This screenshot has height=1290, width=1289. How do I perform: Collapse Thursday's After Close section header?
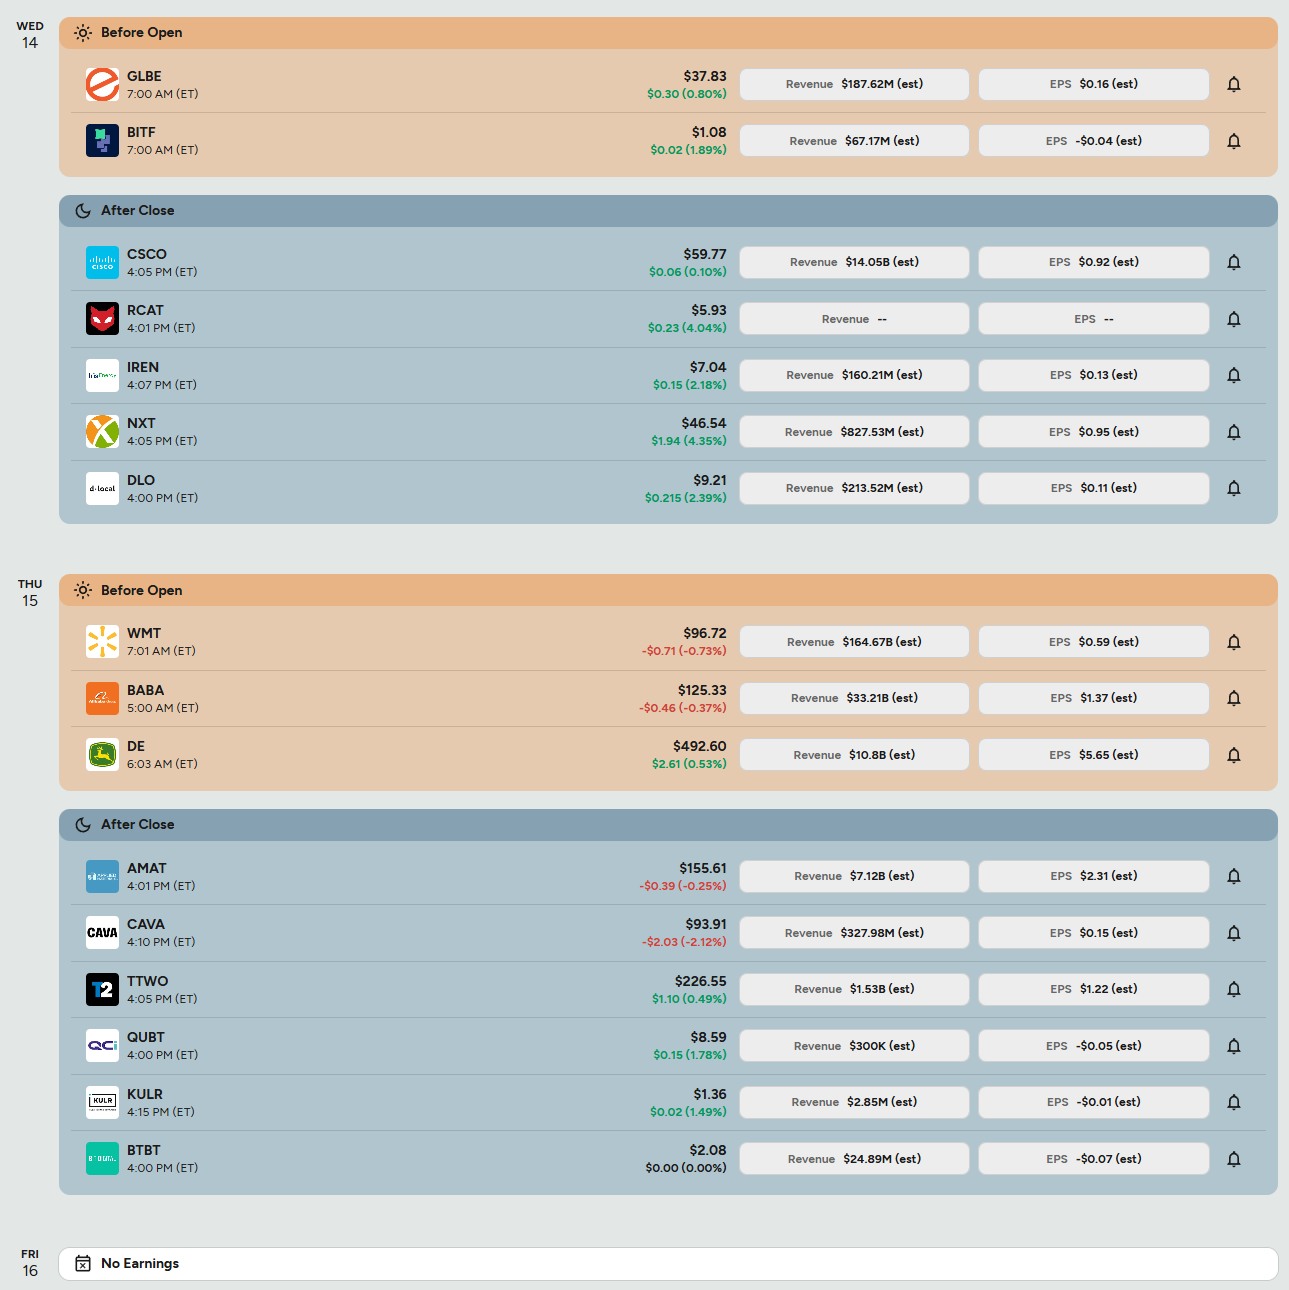coord(668,825)
